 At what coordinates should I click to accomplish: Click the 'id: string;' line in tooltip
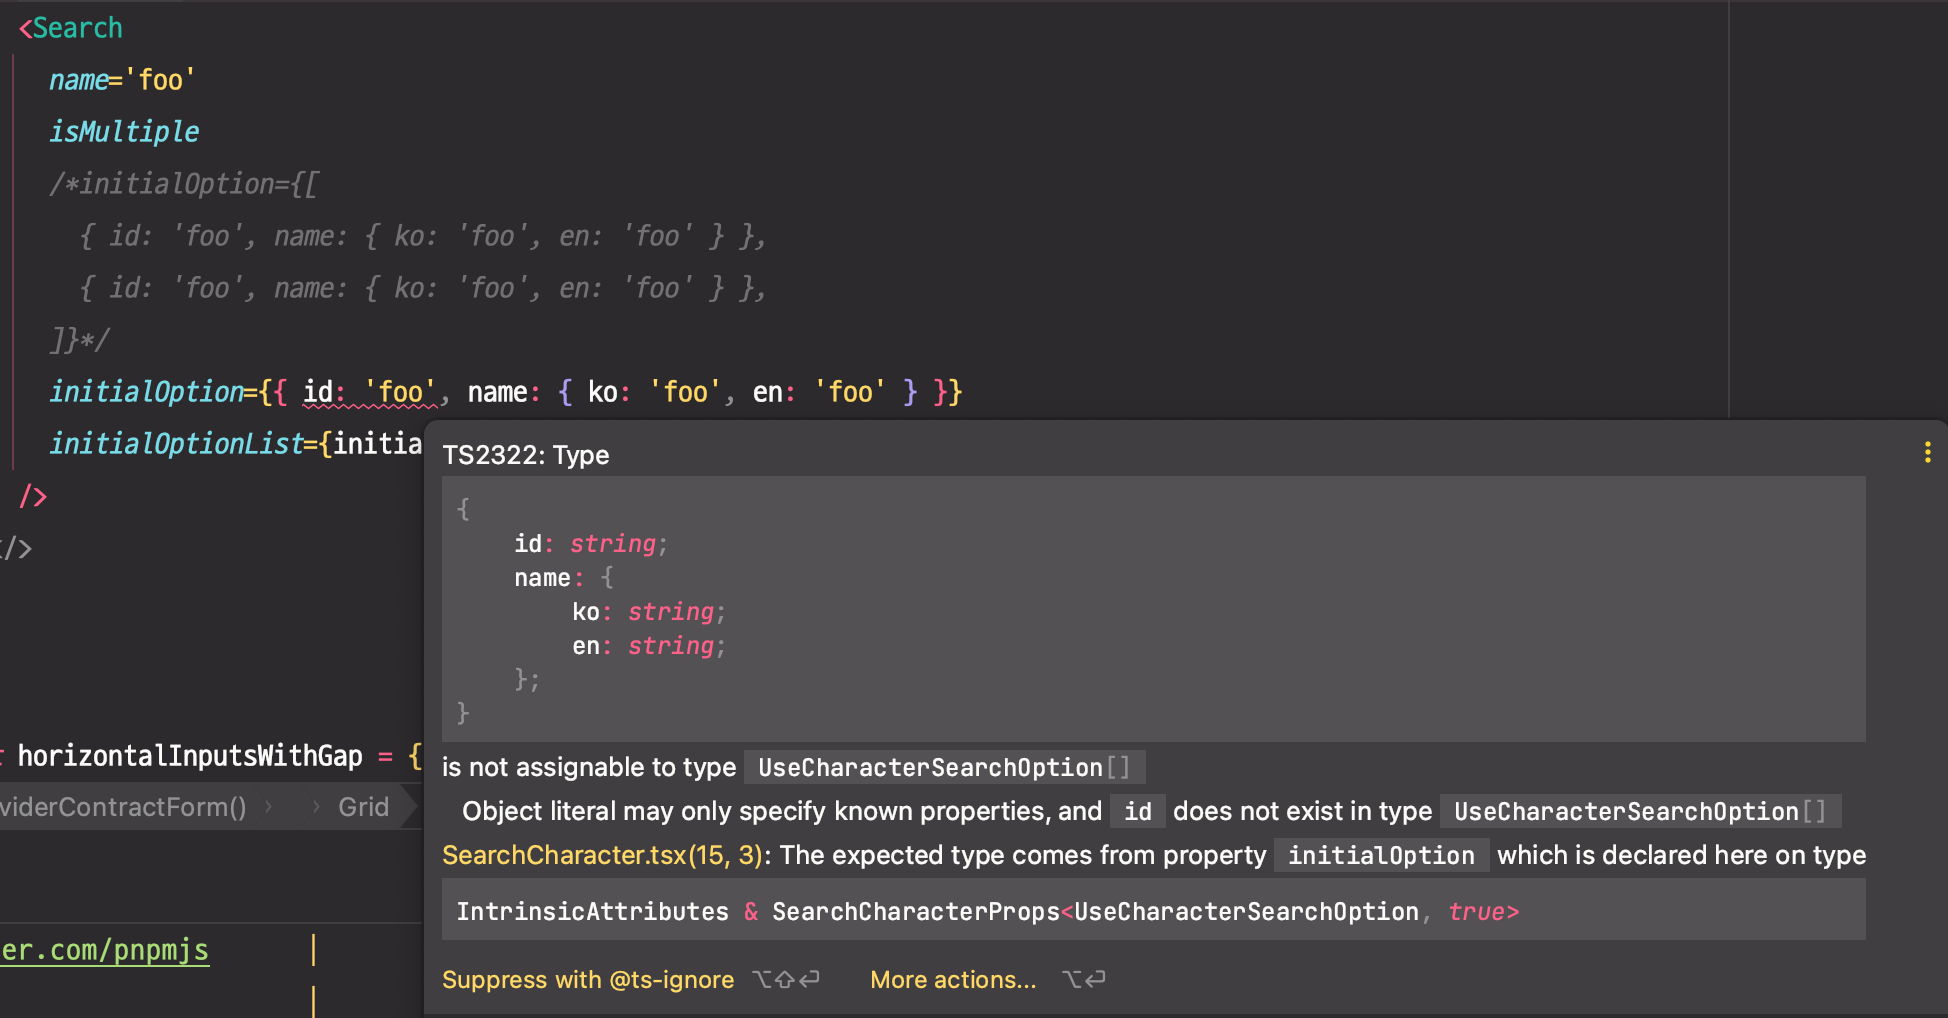coord(591,544)
